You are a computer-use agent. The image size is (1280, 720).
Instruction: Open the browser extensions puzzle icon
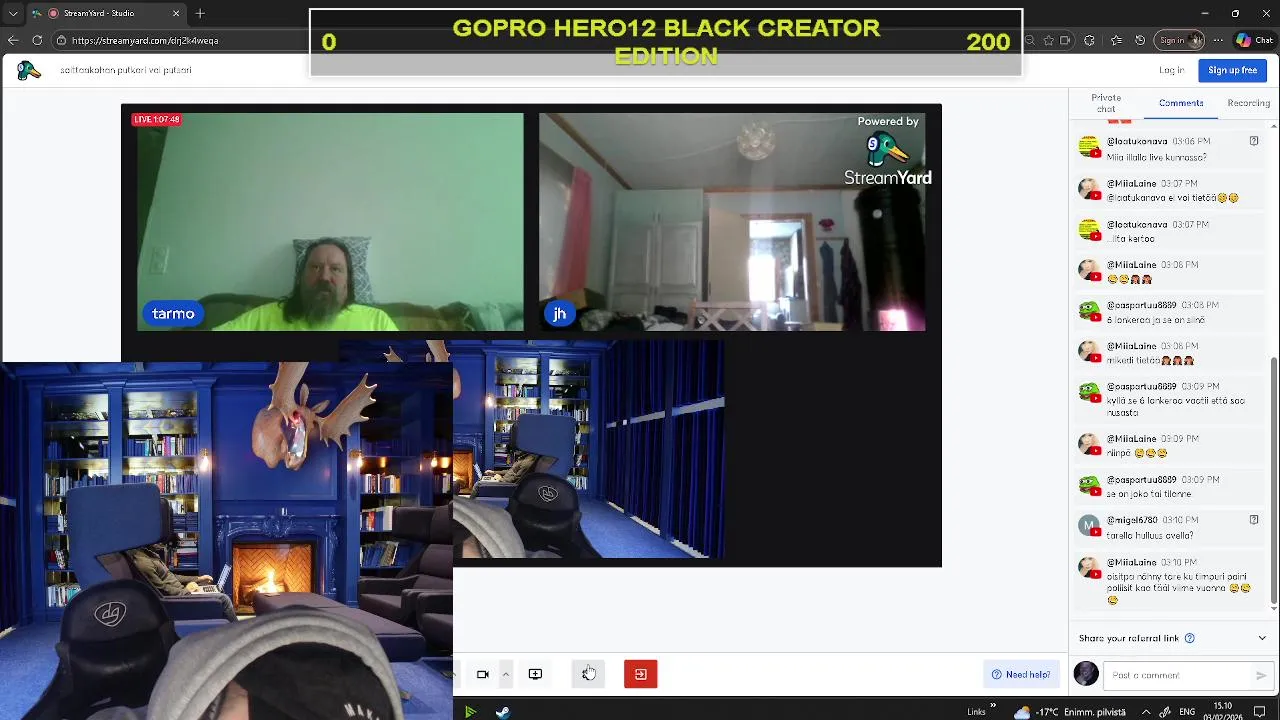(x=1090, y=40)
